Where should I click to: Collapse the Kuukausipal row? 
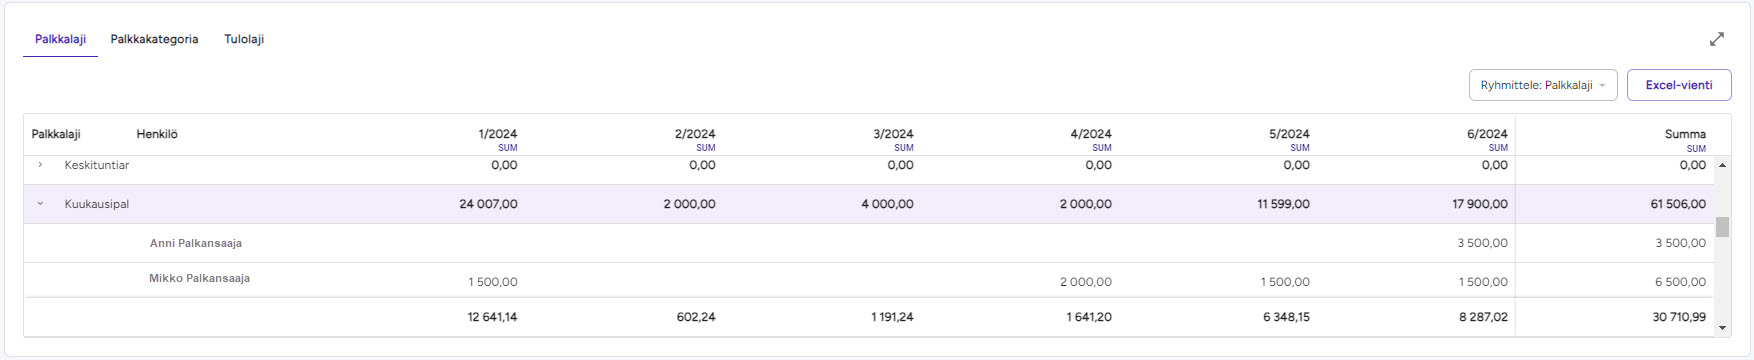(x=40, y=204)
